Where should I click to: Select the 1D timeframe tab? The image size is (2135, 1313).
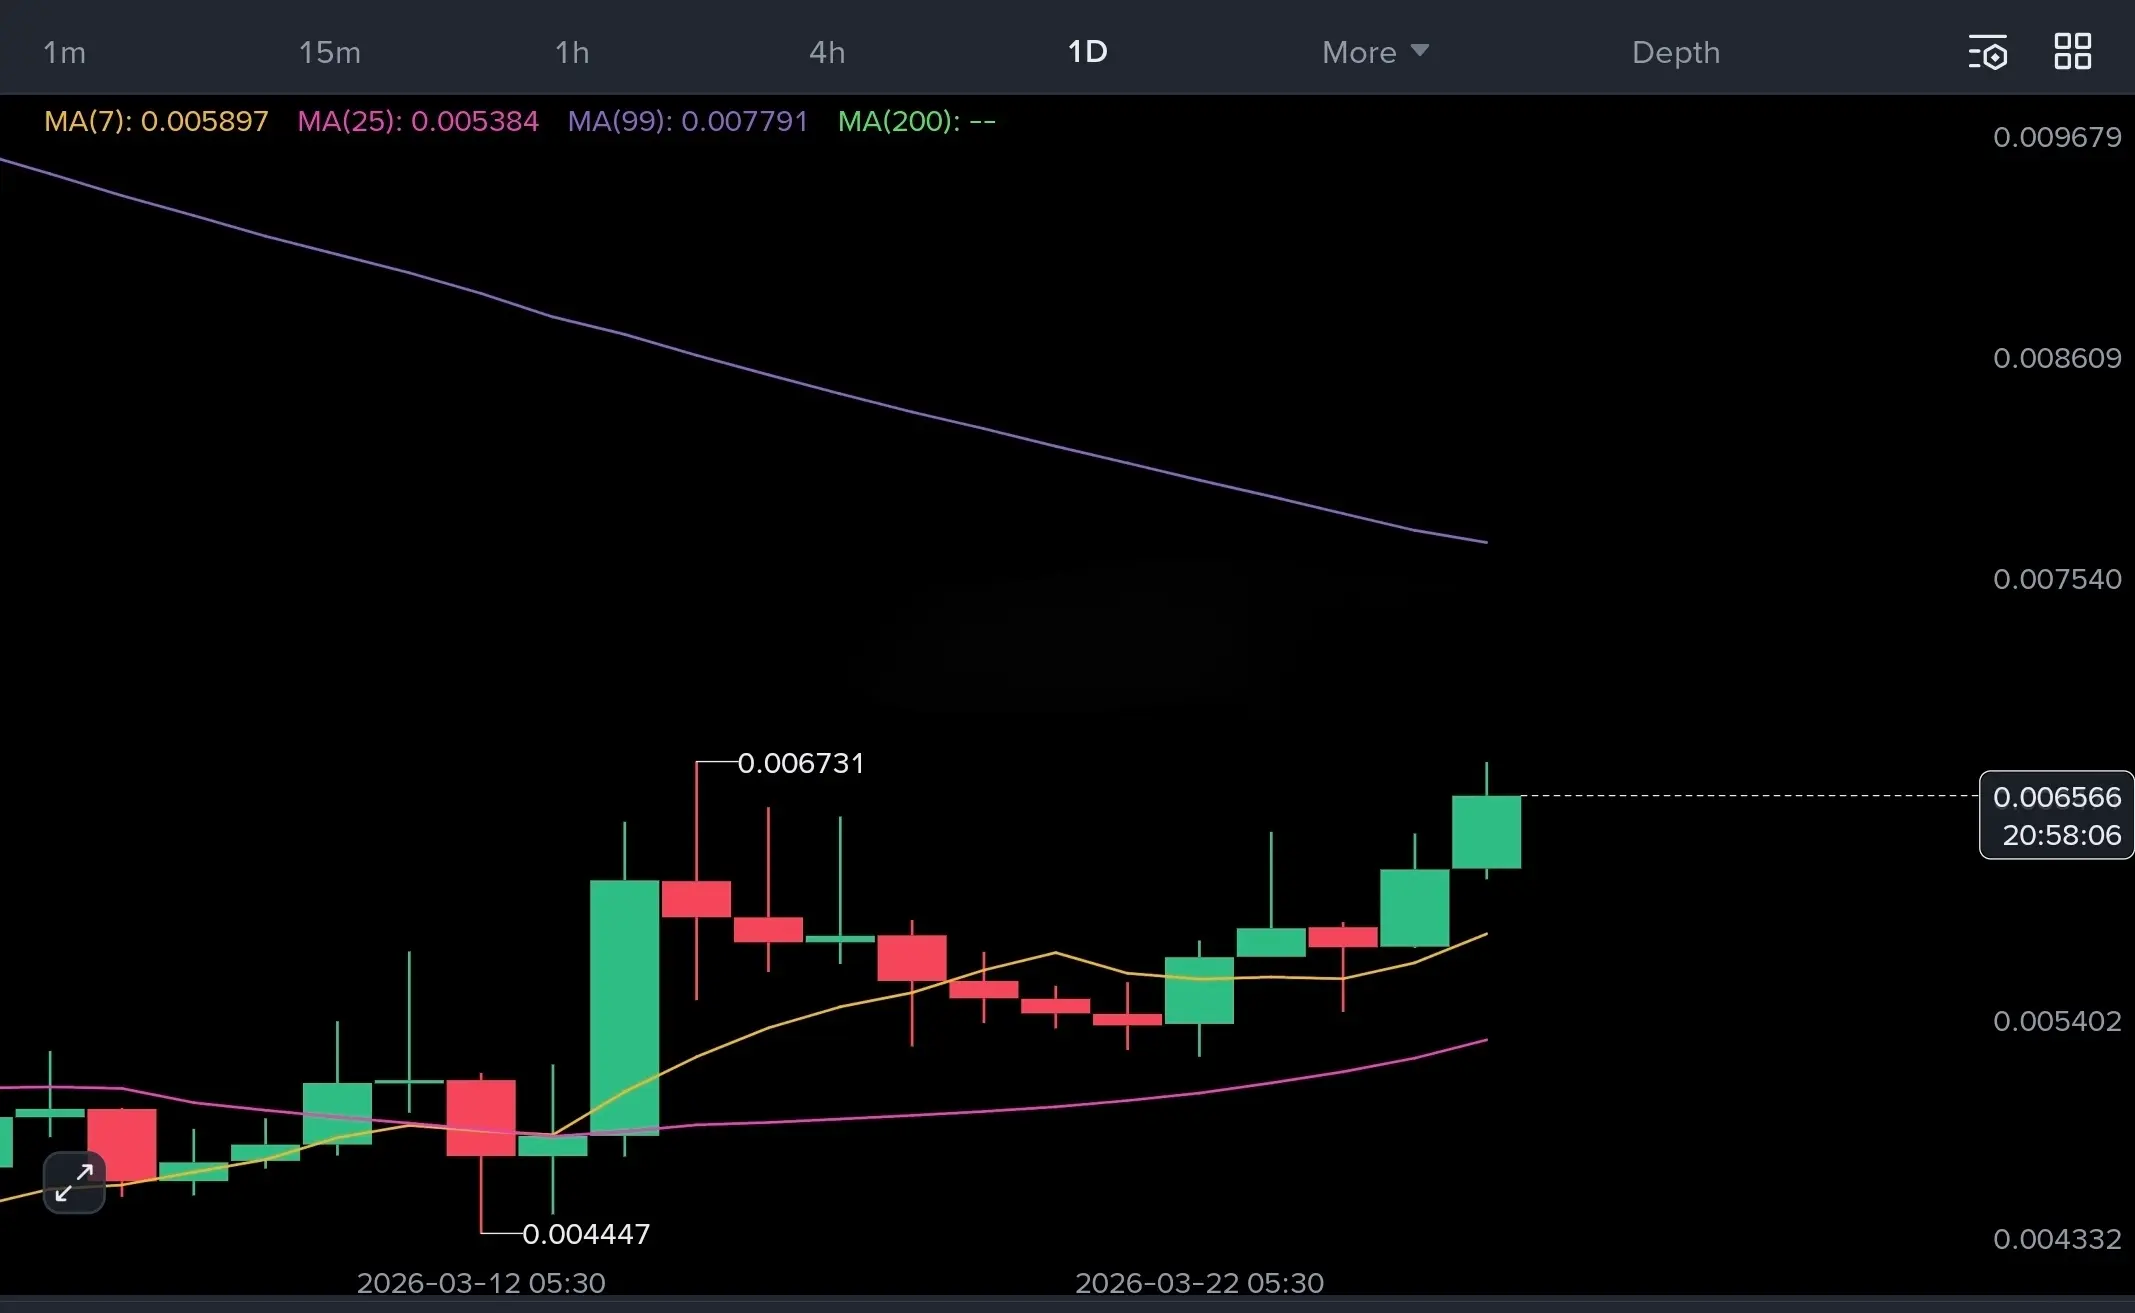click(1087, 52)
